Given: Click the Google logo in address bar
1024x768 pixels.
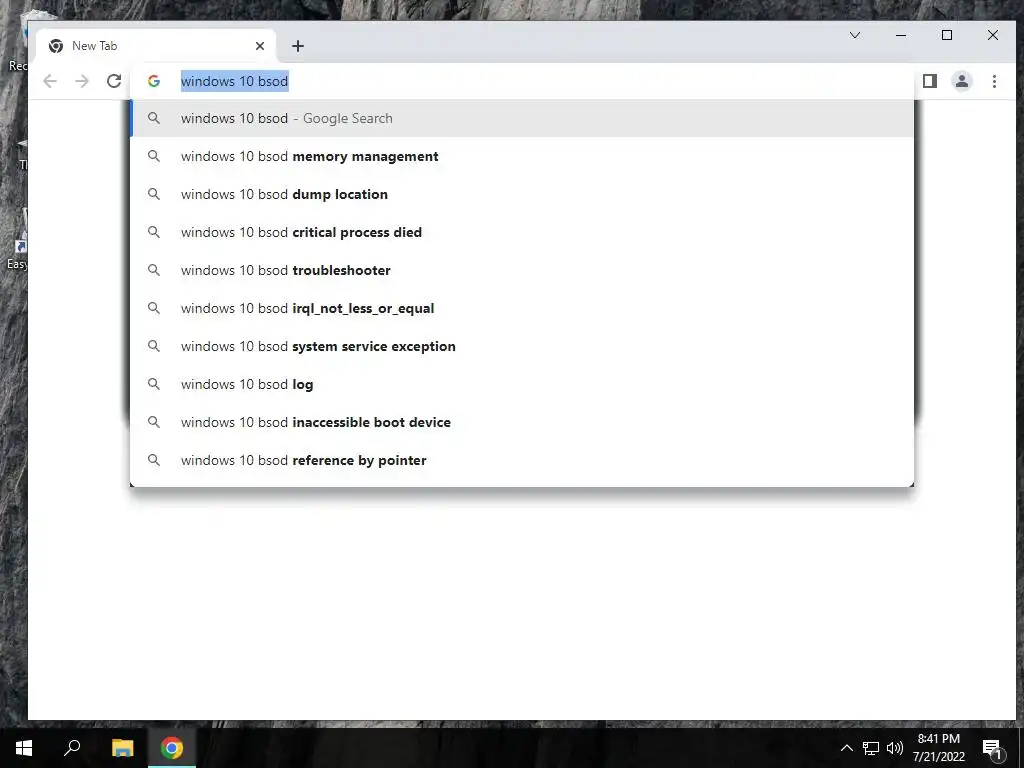Looking at the screenshot, I should [x=154, y=81].
